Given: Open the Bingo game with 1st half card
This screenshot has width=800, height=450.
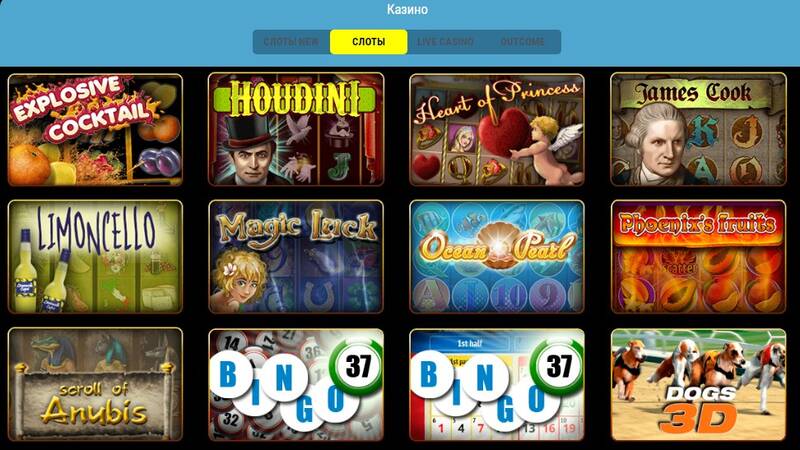Looking at the screenshot, I should 497,384.
